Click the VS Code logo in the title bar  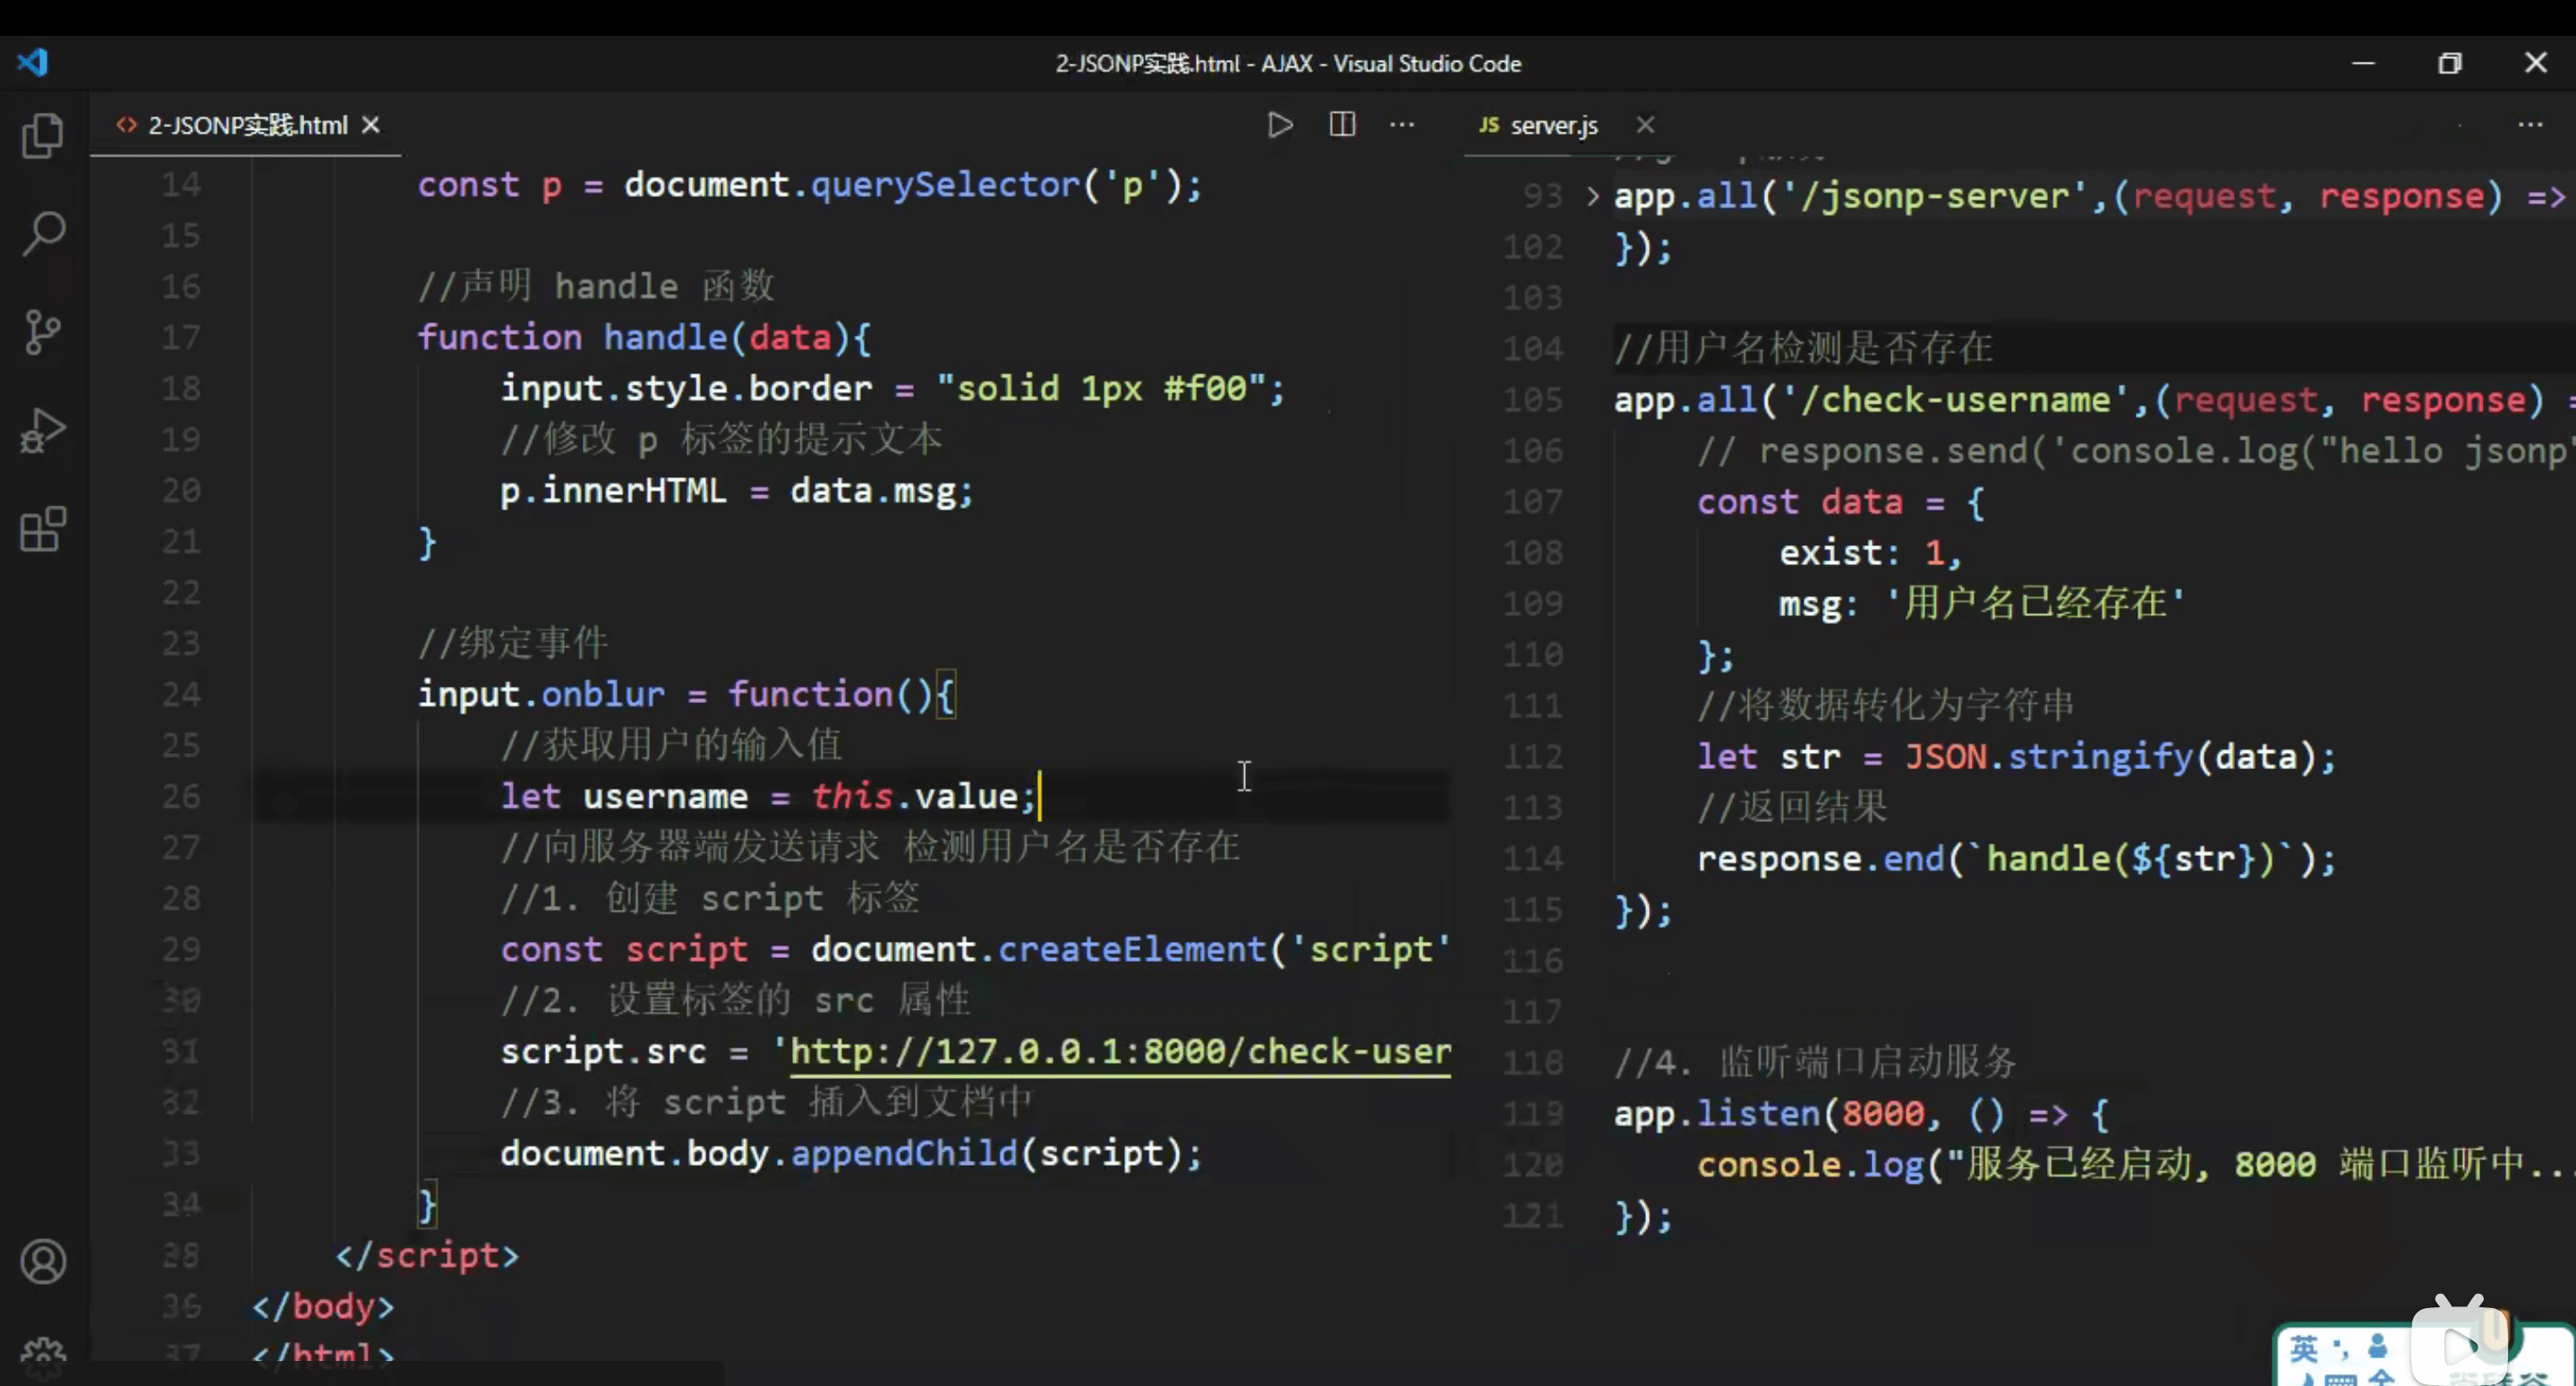tap(33, 62)
